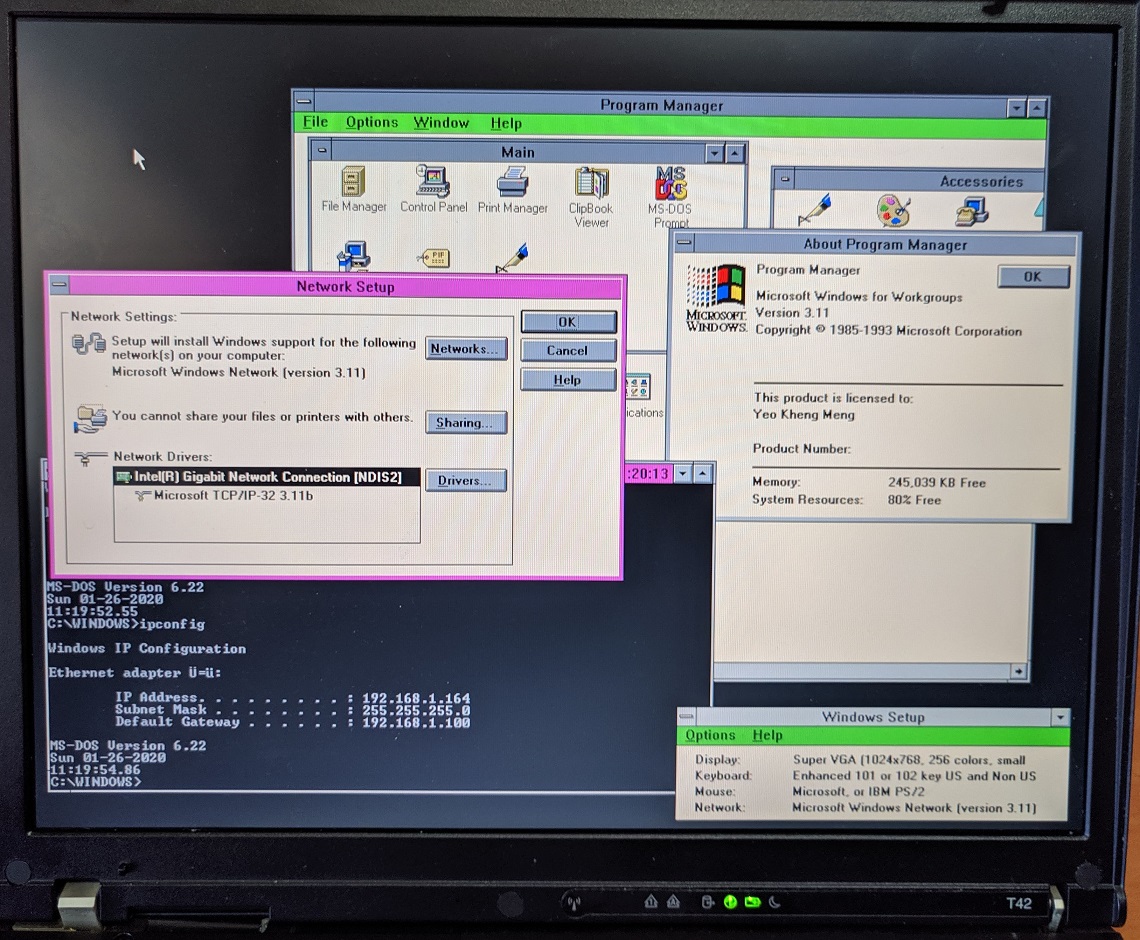
Task: Minimize the Main group window arrow
Action: 715,153
